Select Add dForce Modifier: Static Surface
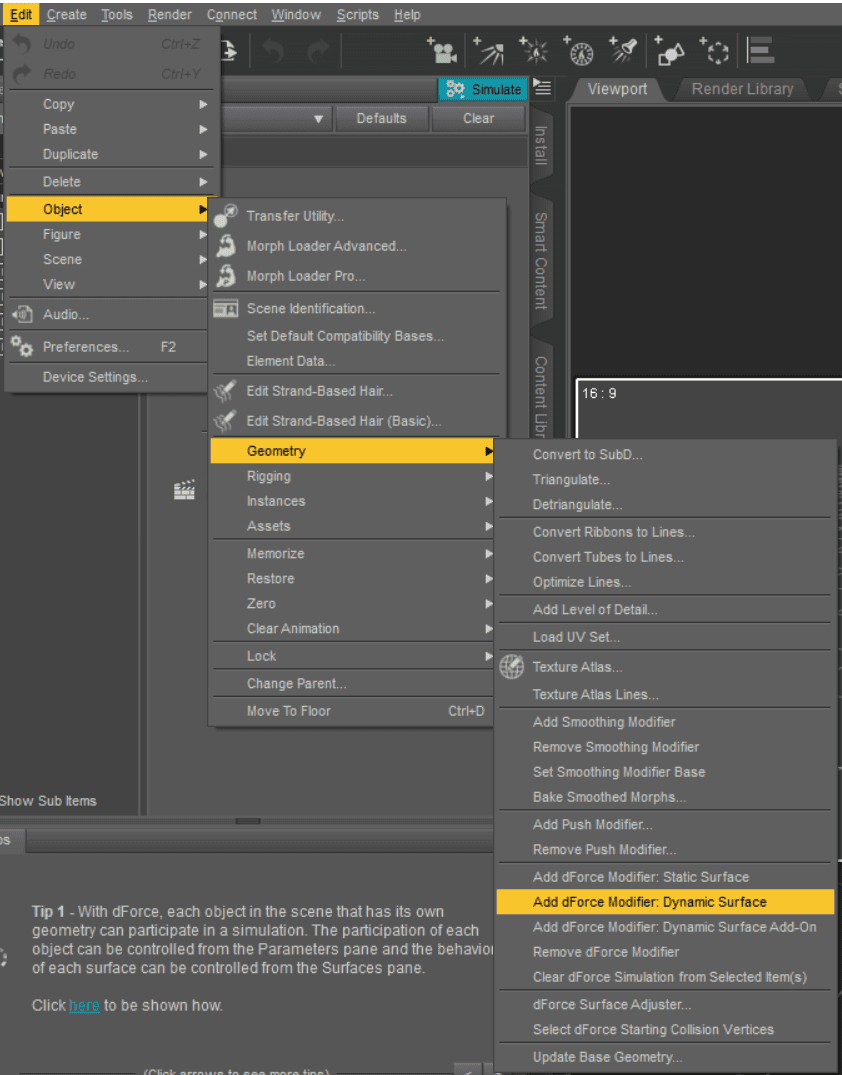842x1075 pixels. click(641, 876)
